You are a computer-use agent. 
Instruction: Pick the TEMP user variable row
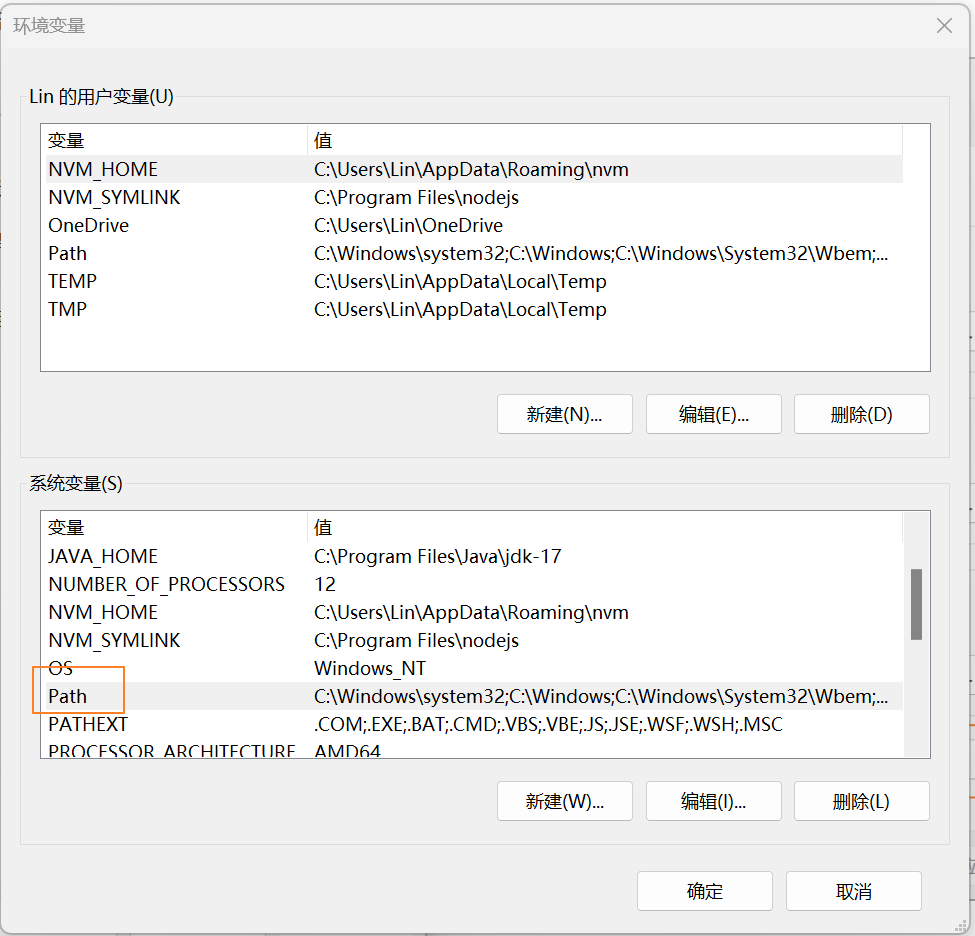tap(72, 282)
